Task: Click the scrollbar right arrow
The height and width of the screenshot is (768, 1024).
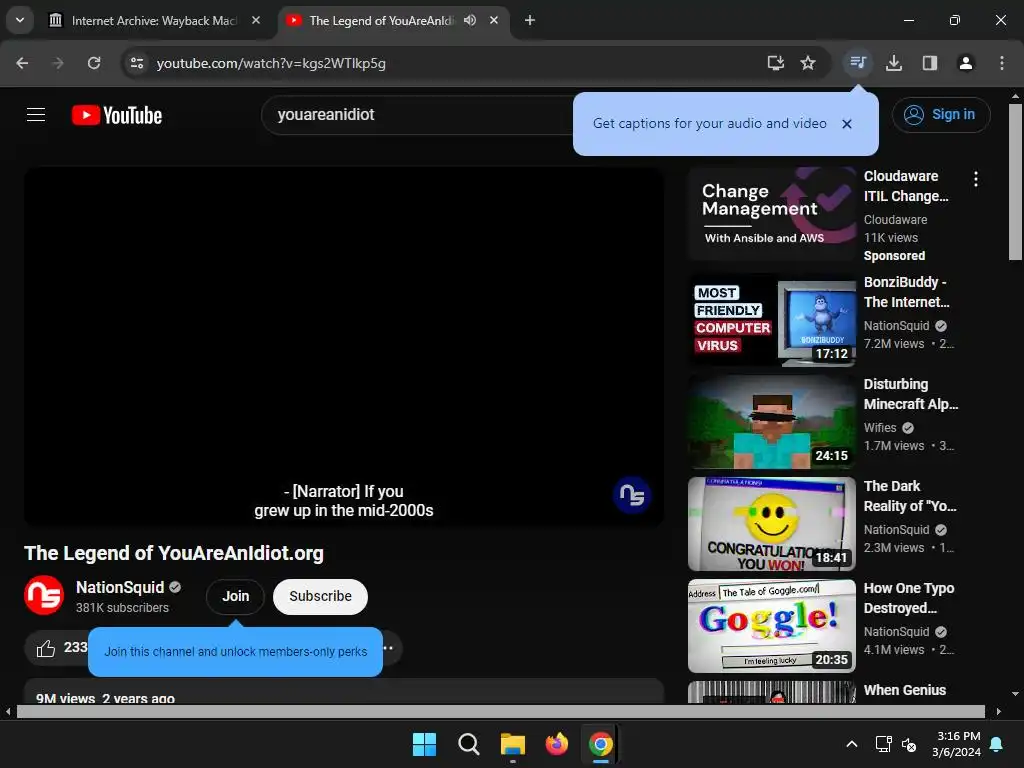Action: [x=999, y=711]
